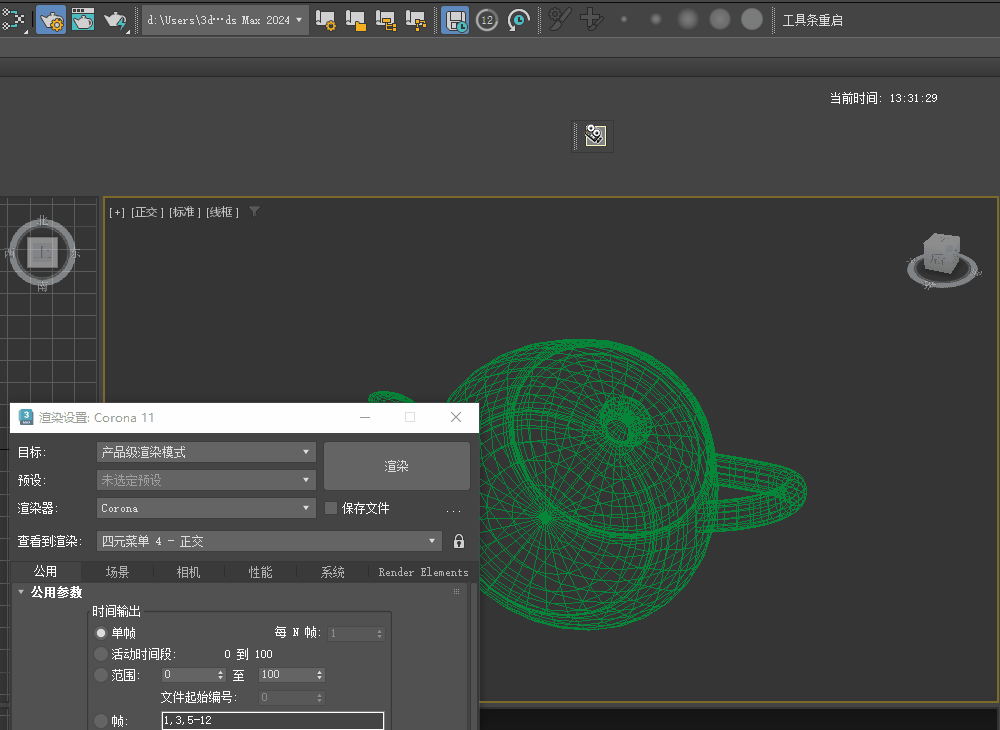The image size is (1000, 730).
Task: Select the 活动时间段 radio button
Action: click(x=101, y=654)
